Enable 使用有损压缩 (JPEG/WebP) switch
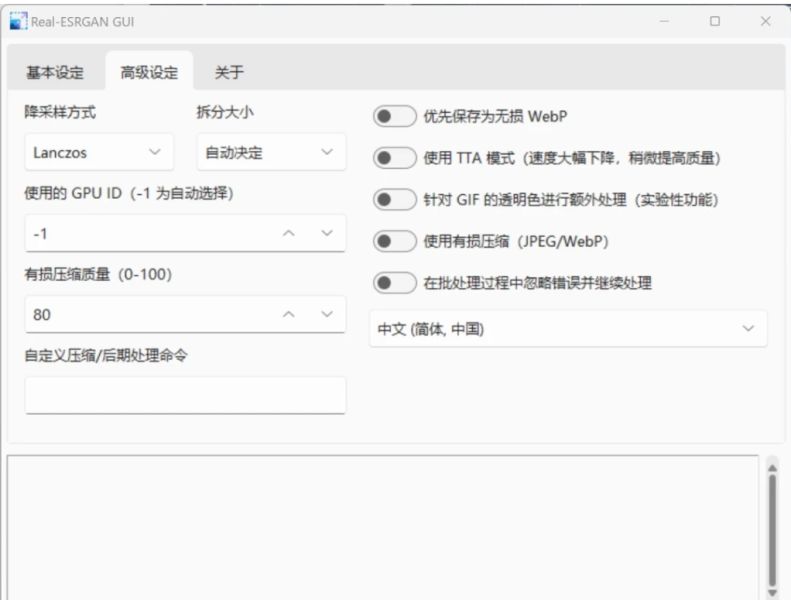This screenshot has height=600, width=791. [394, 241]
